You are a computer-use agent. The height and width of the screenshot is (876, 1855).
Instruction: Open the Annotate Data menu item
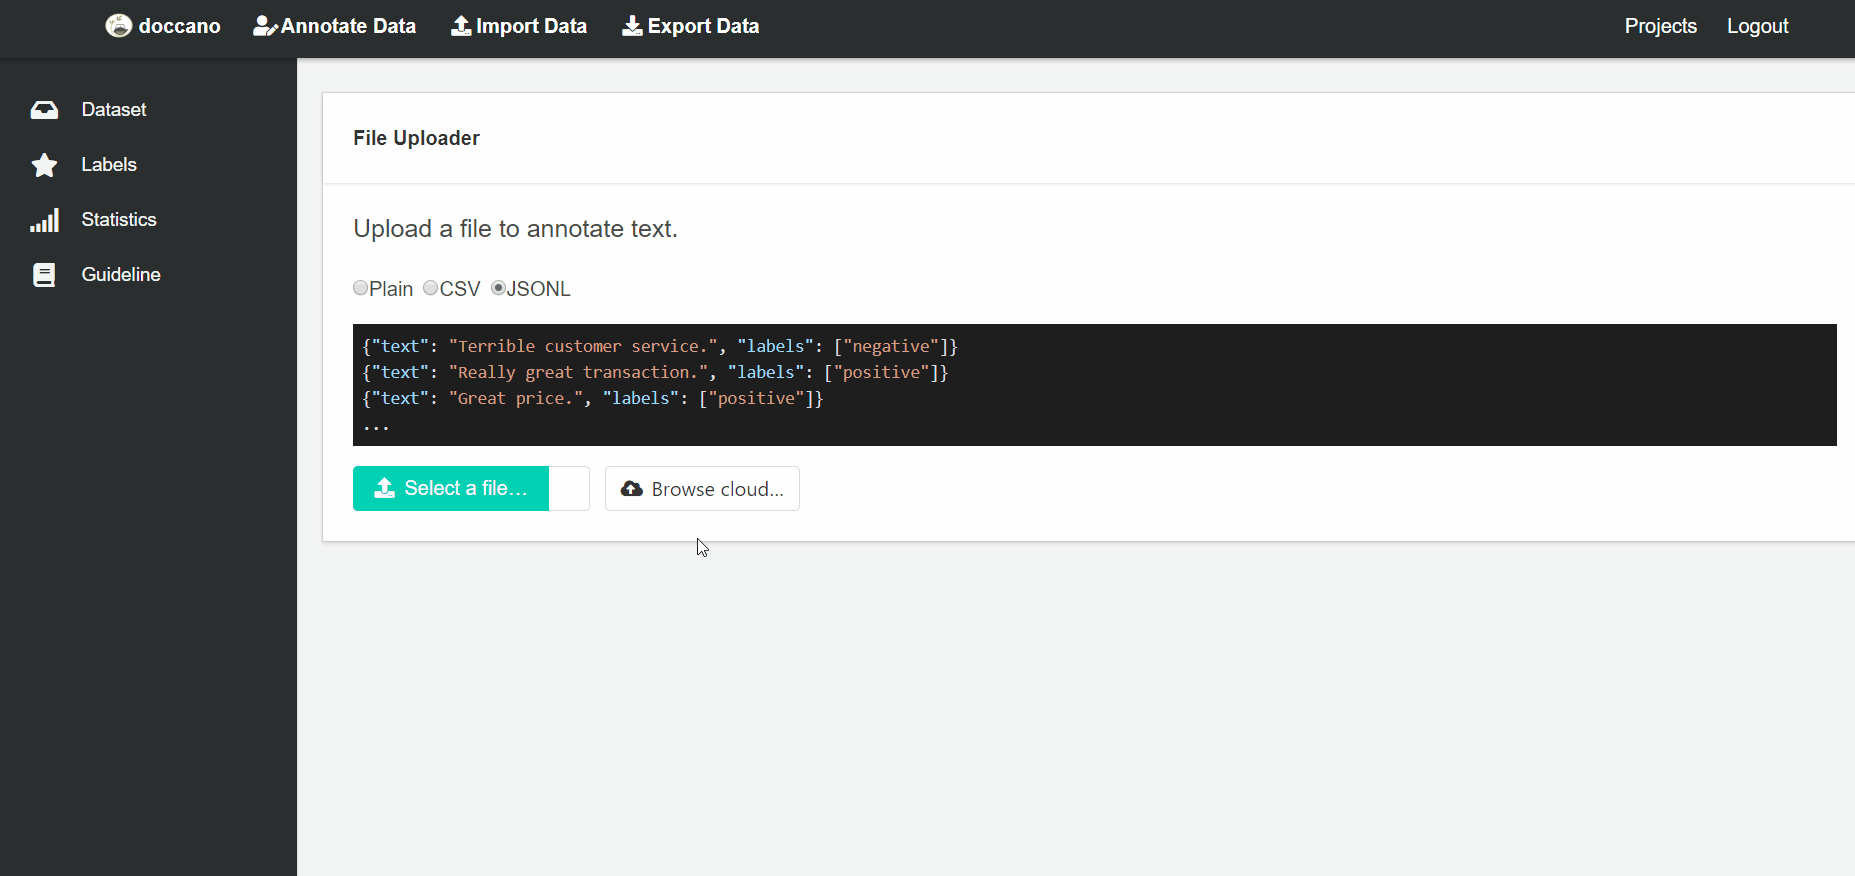[334, 26]
